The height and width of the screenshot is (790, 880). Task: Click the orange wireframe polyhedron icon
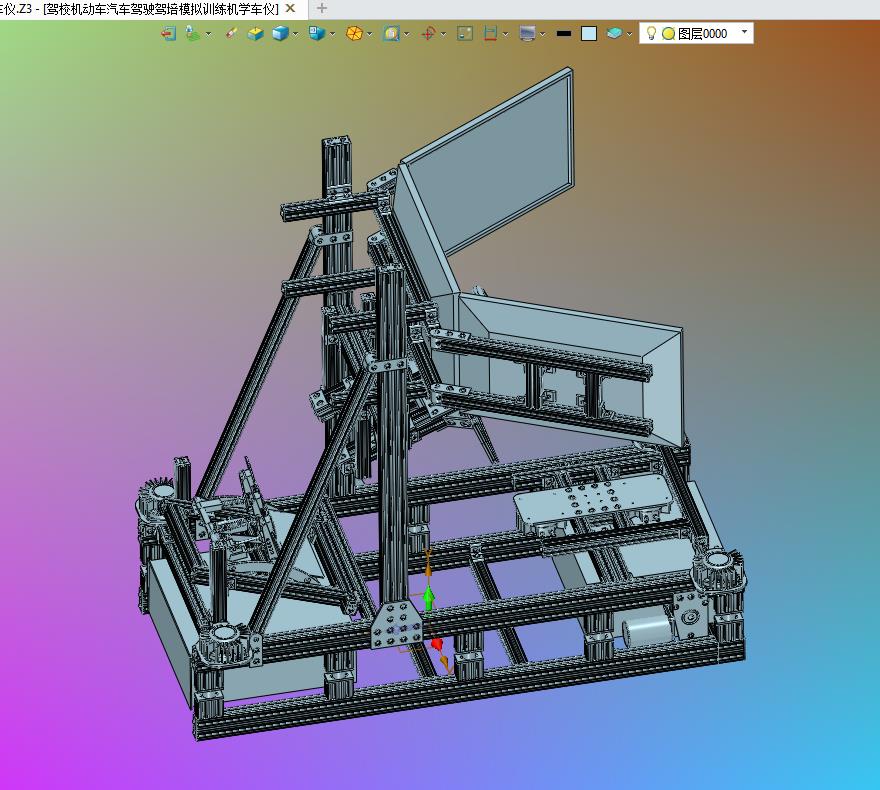[x=354, y=34]
